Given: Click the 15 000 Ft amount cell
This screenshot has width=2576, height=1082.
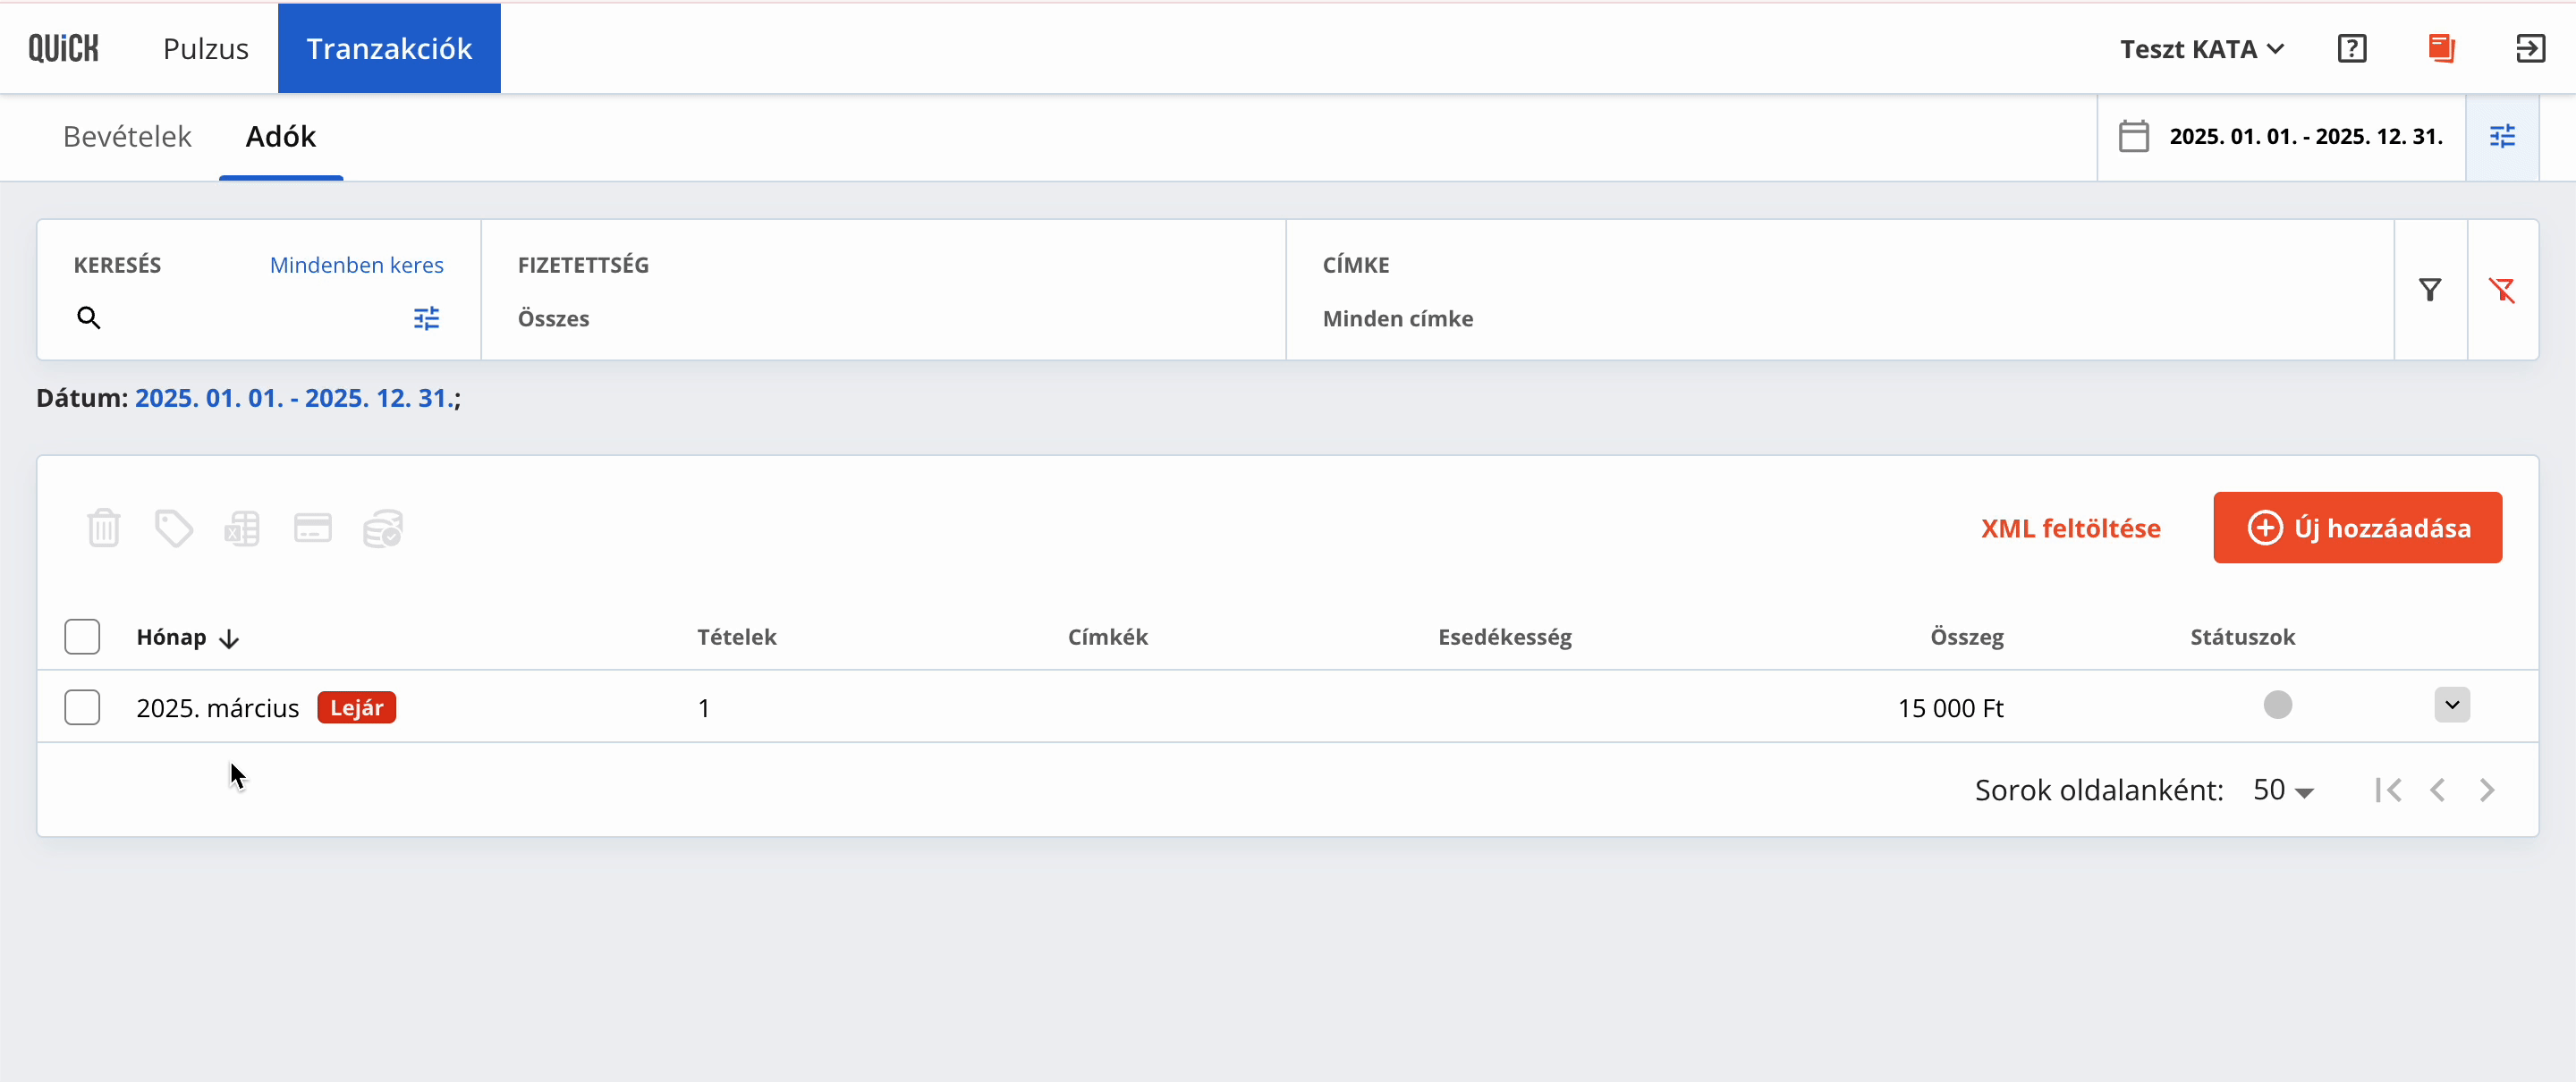Looking at the screenshot, I should click(1950, 708).
